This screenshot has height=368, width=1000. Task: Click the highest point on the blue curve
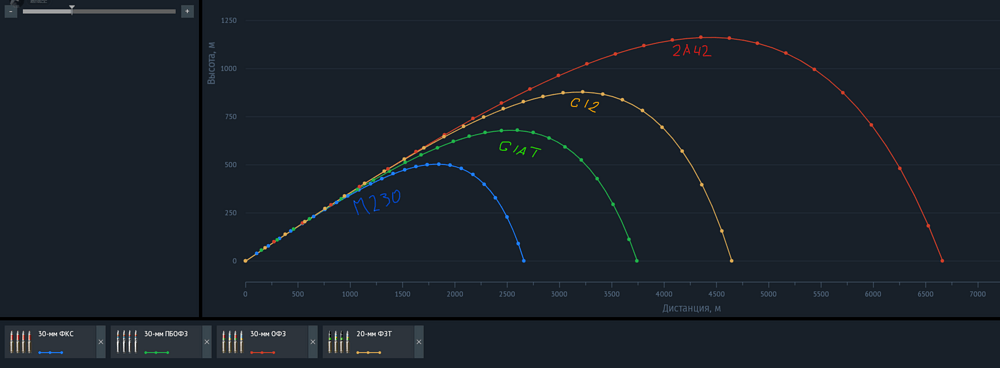[439, 164]
